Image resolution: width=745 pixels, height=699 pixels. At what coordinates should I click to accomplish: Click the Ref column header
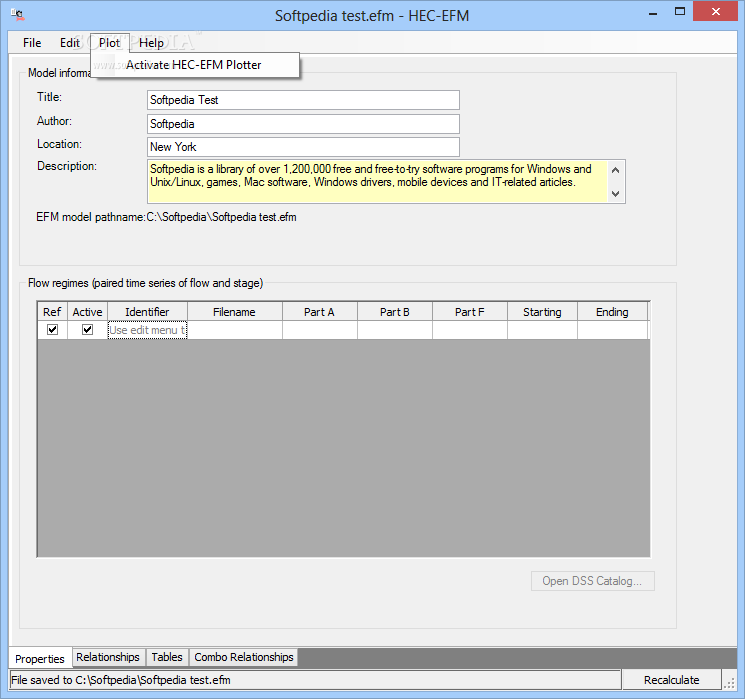52,312
